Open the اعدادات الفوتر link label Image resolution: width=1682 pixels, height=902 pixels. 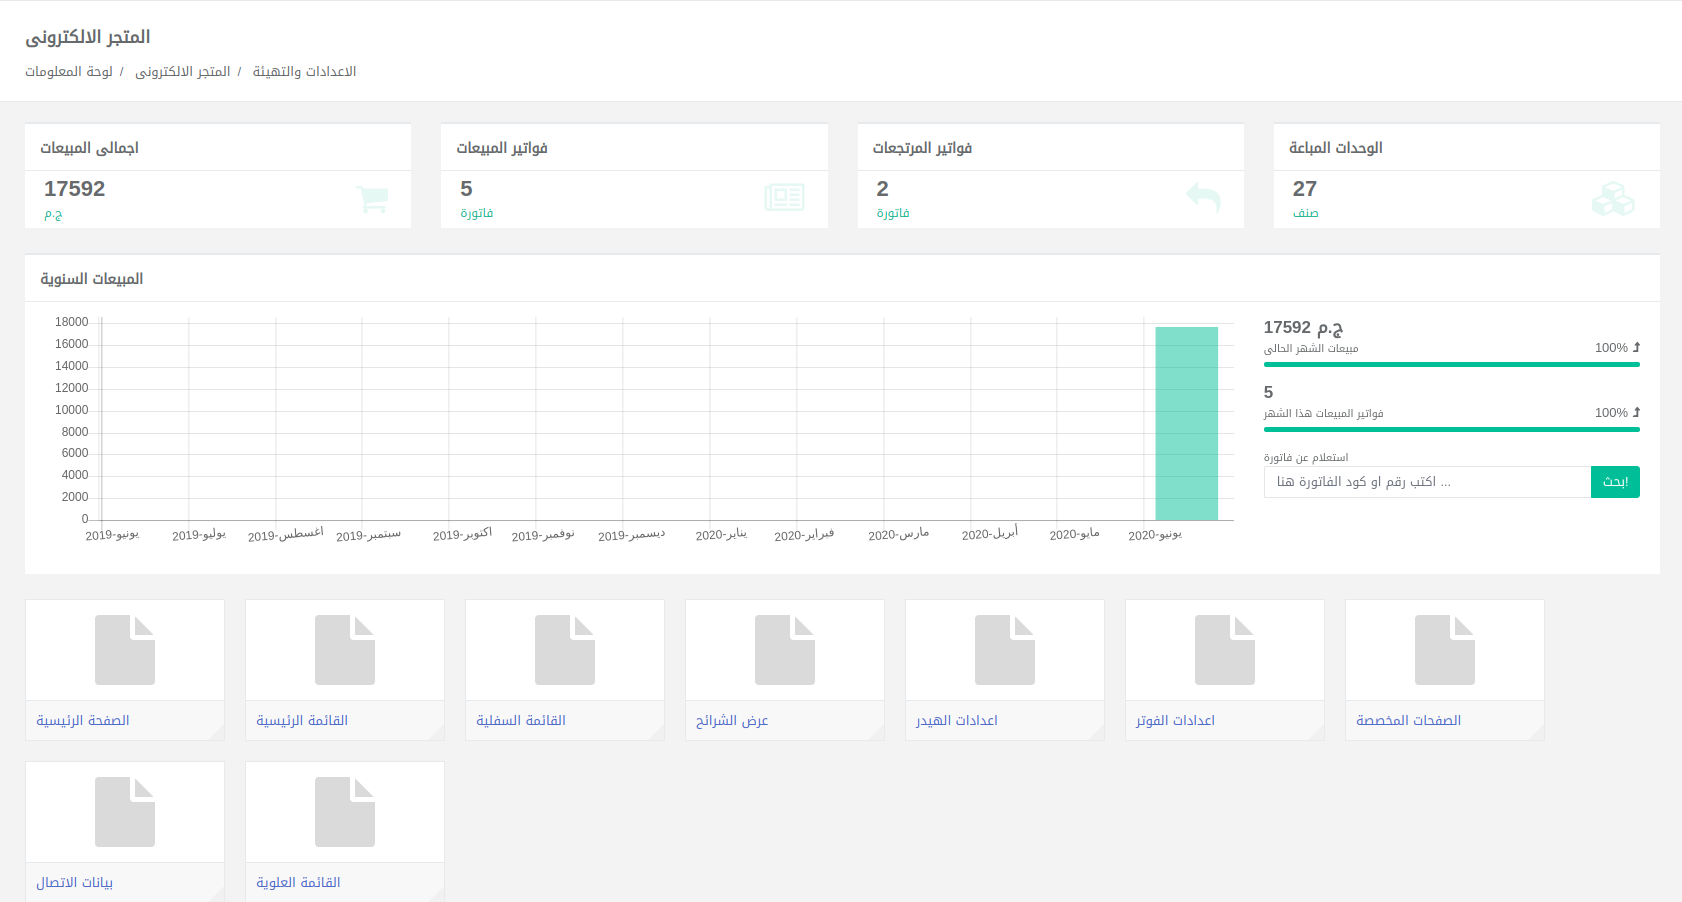(x=1175, y=720)
